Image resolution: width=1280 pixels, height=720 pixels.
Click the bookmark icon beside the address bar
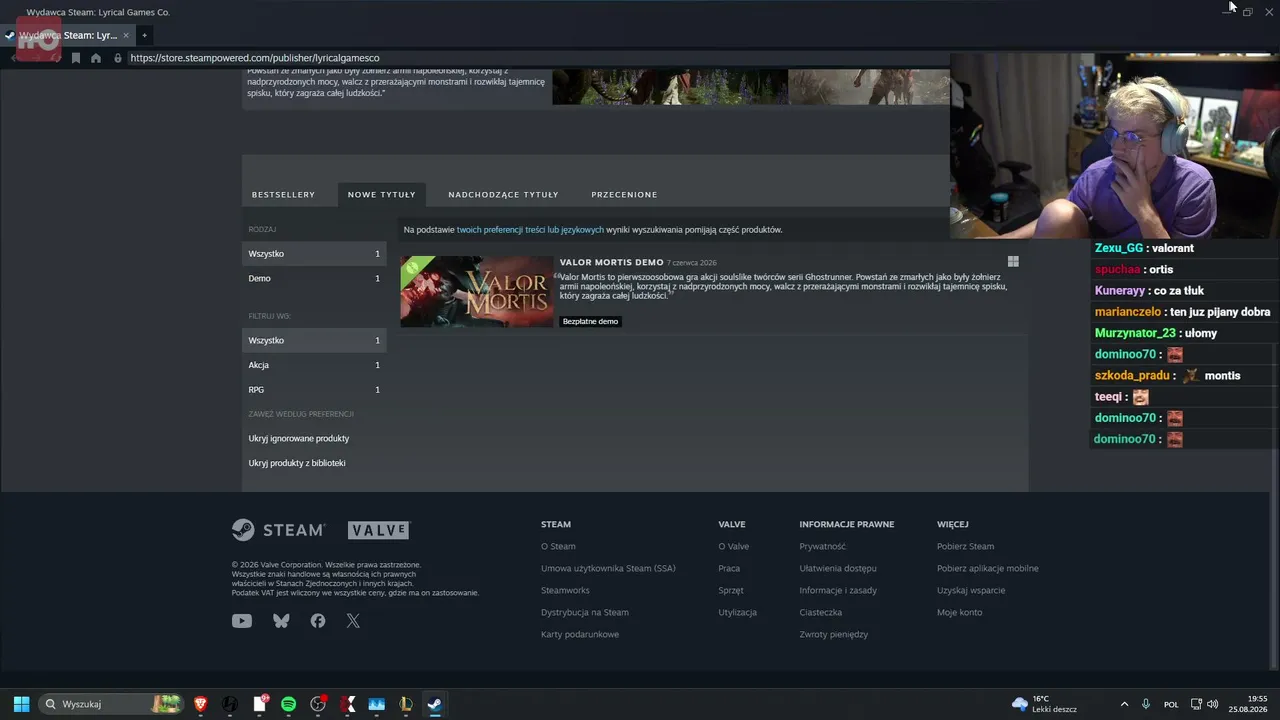[x=76, y=58]
